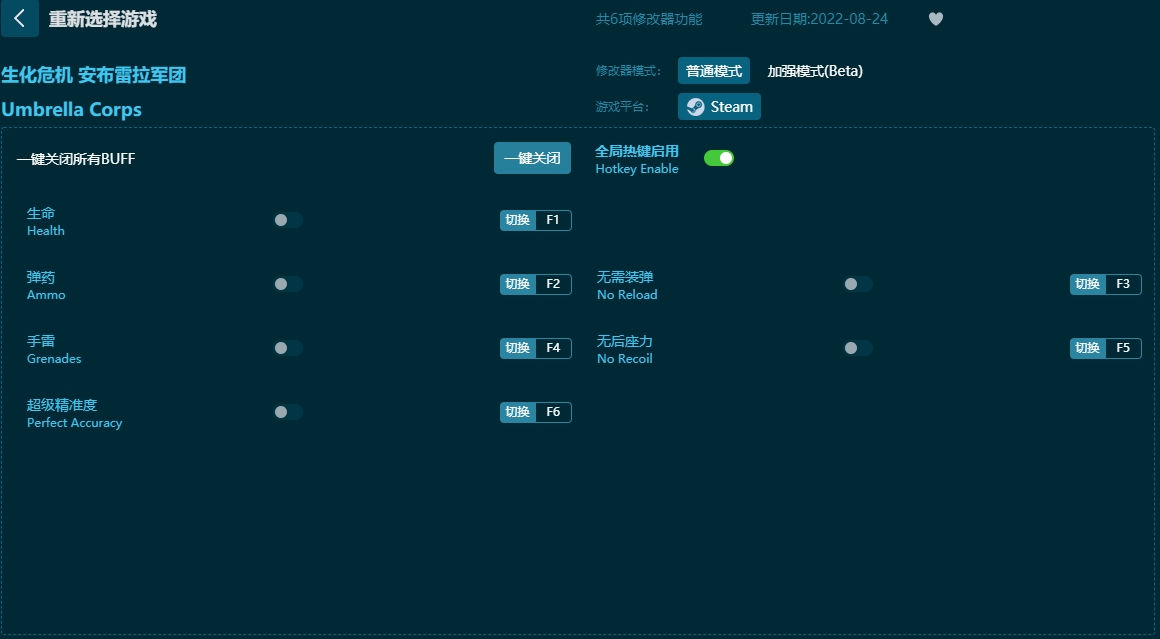
Task: Click the 更新日期:2022-08-24 text
Action: [819, 19]
